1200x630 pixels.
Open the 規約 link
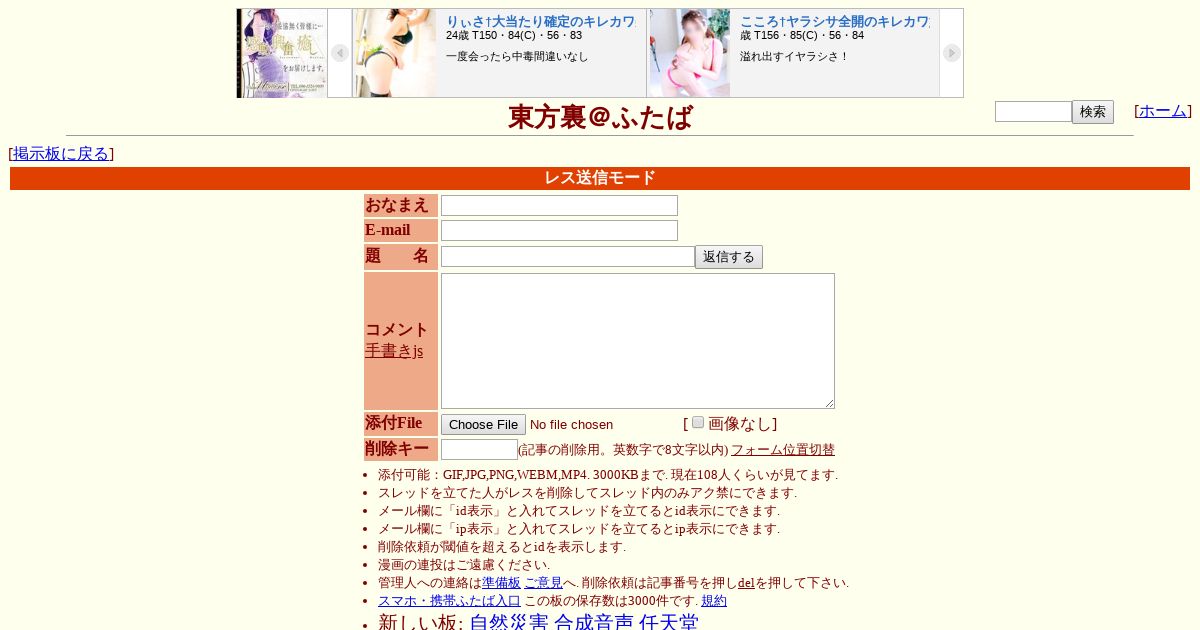pos(714,601)
